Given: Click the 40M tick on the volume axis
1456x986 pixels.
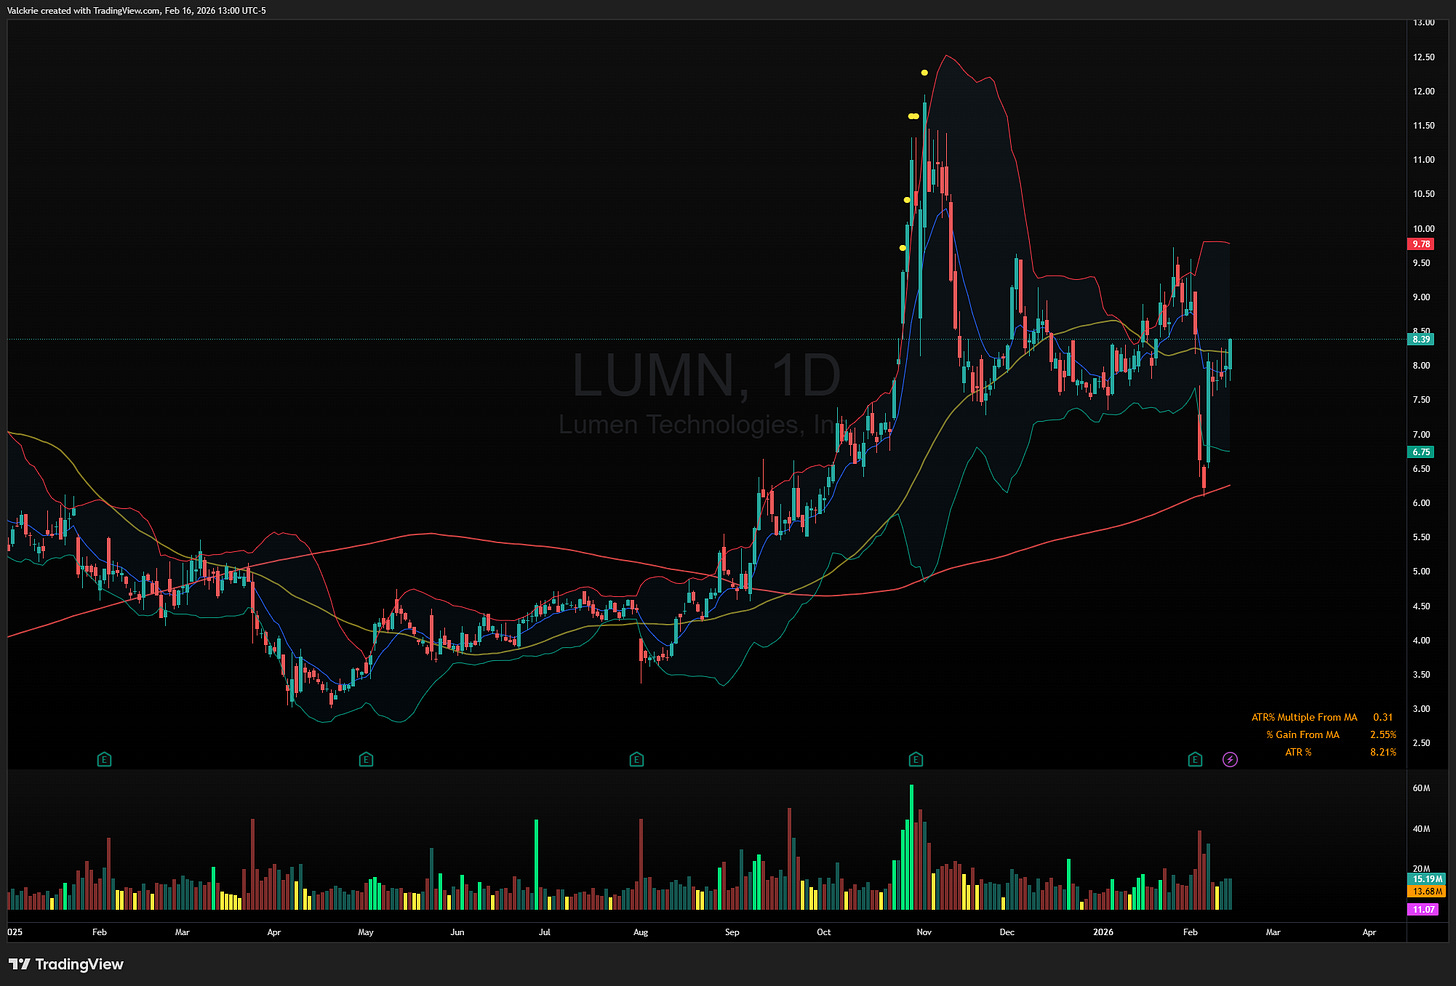Looking at the screenshot, I should [1421, 829].
